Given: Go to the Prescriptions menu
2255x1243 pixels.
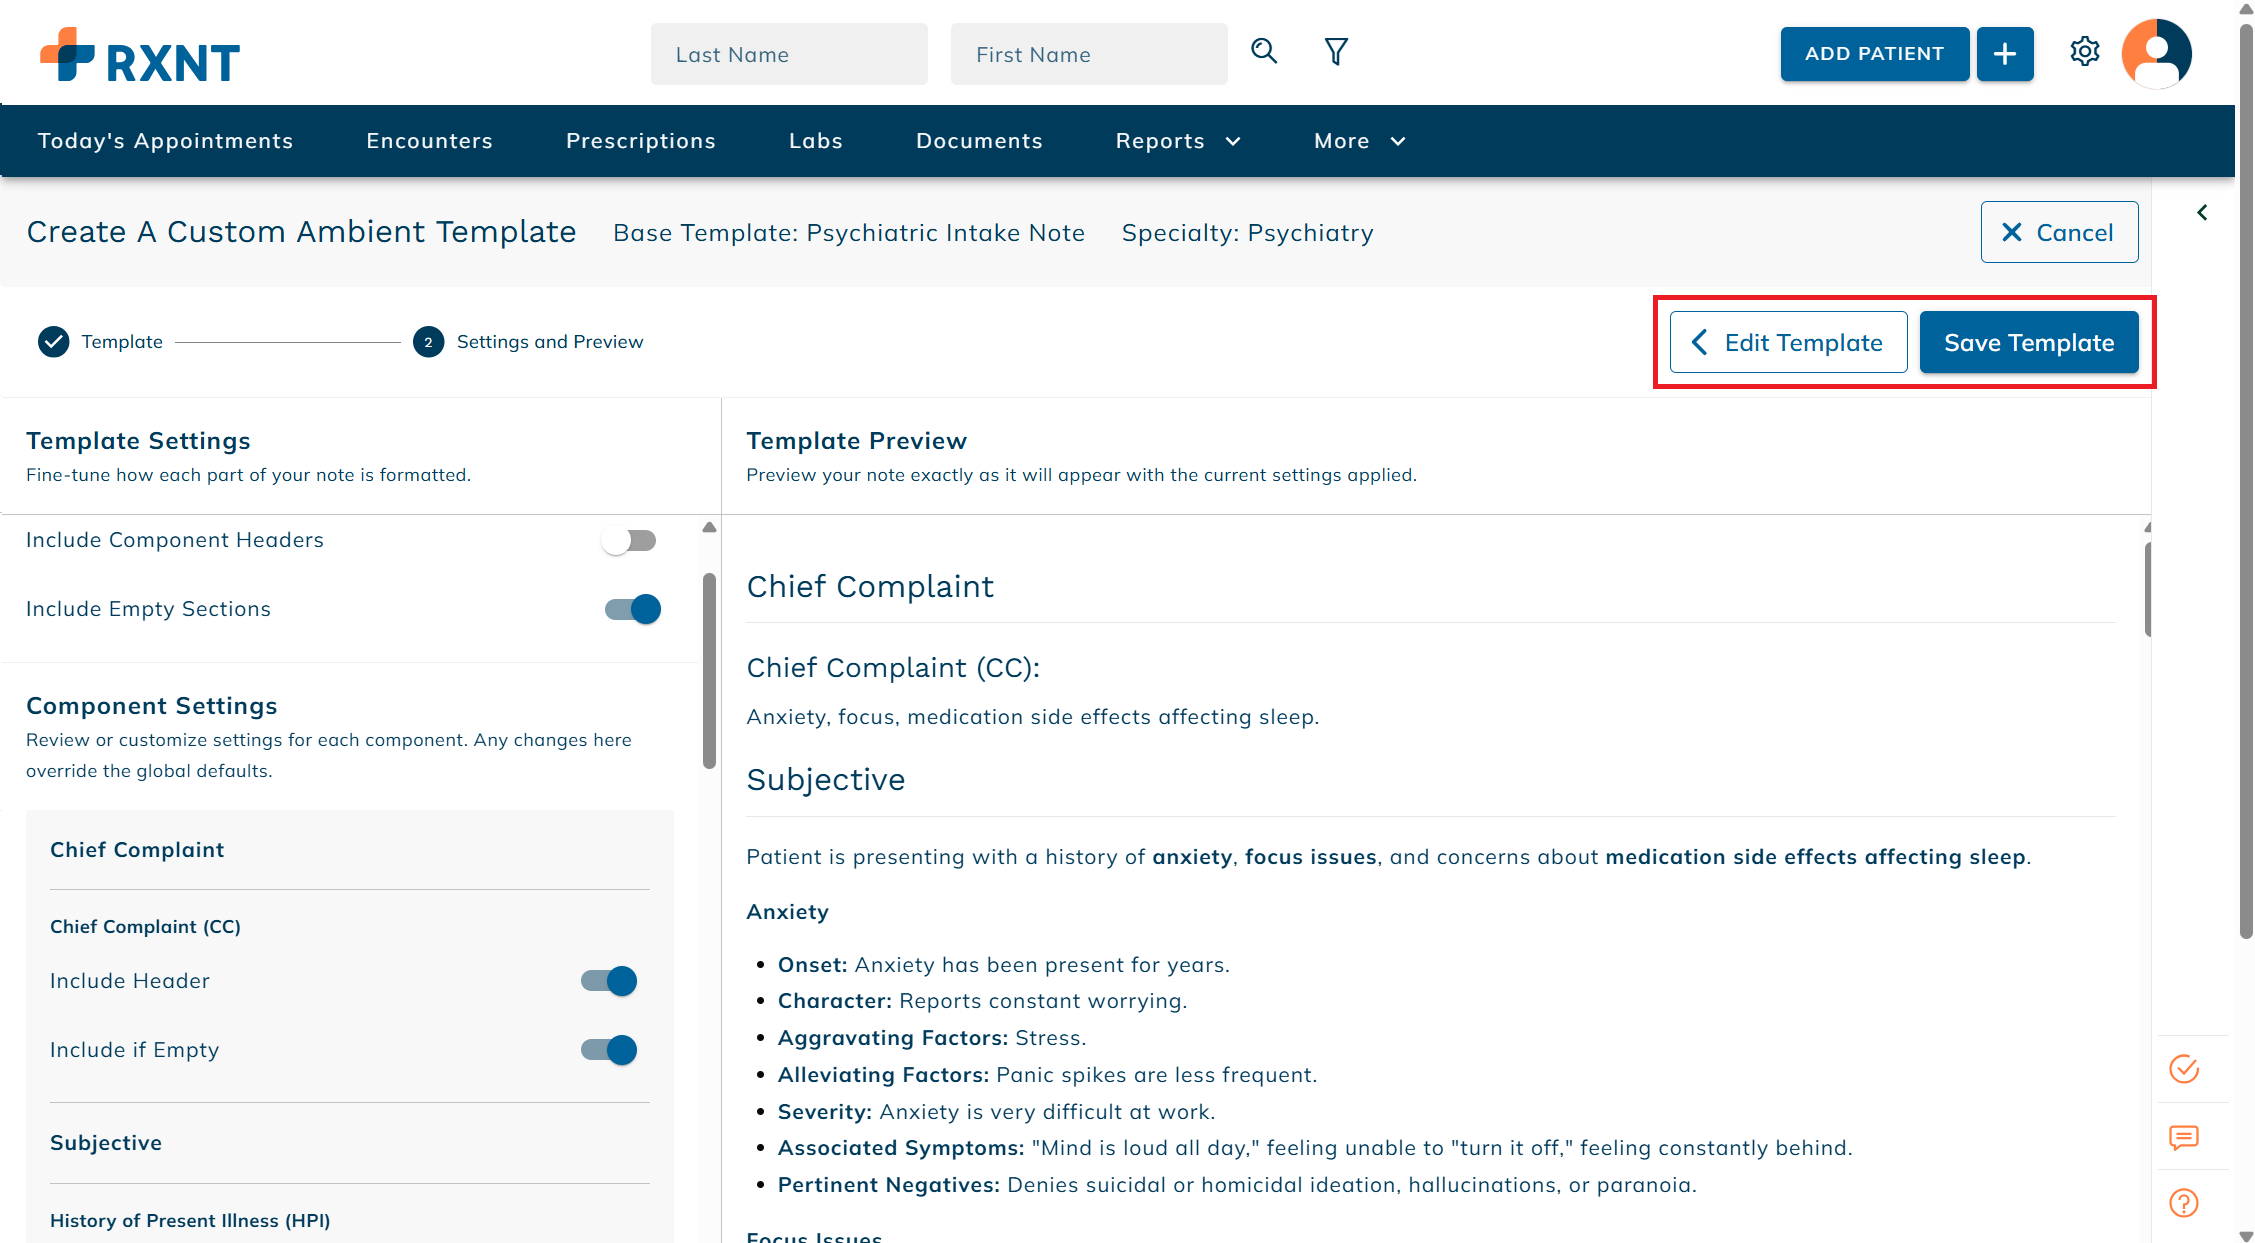Looking at the screenshot, I should 640,141.
